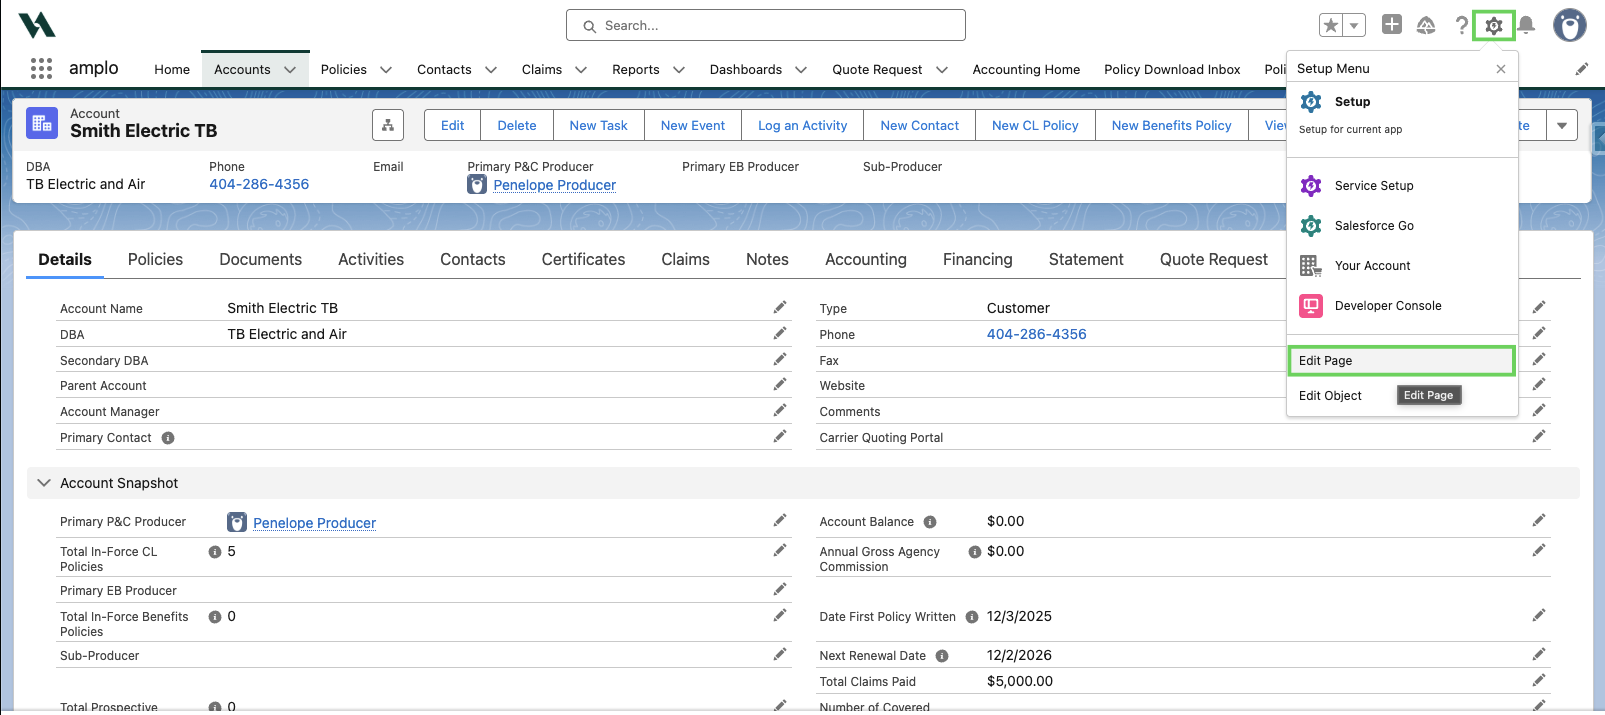This screenshot has width=1605, height=715.
Task: Click the Trailhead guidance icon
Action: (1426, 25)
